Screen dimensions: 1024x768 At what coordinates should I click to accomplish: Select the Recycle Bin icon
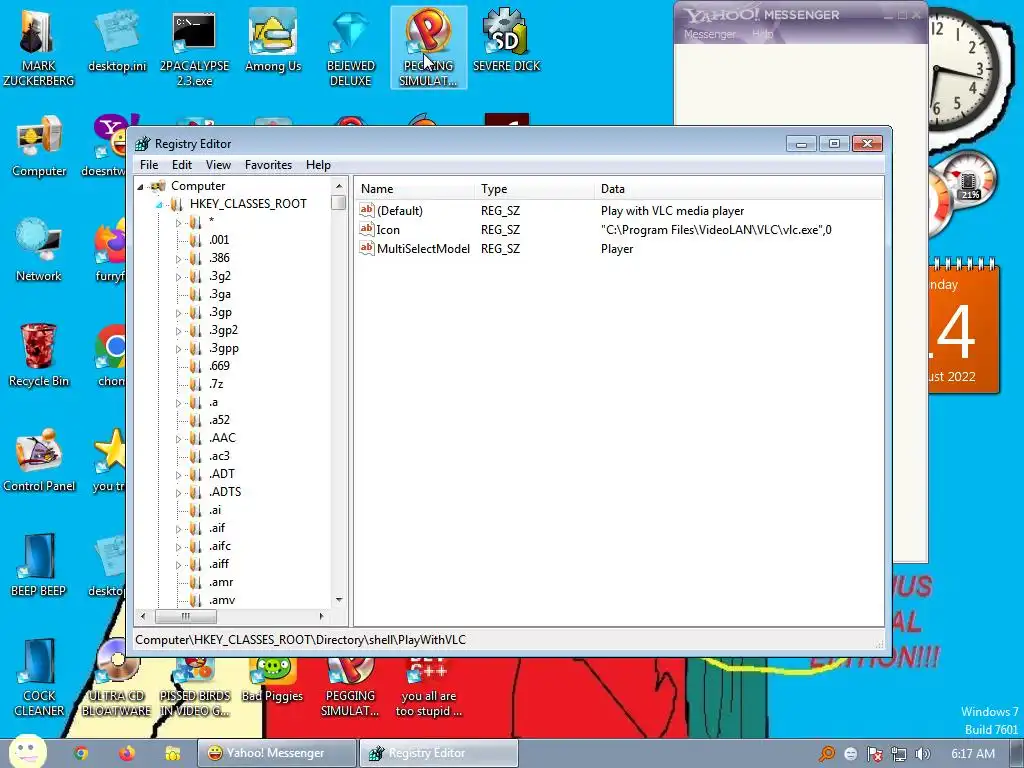39,356
